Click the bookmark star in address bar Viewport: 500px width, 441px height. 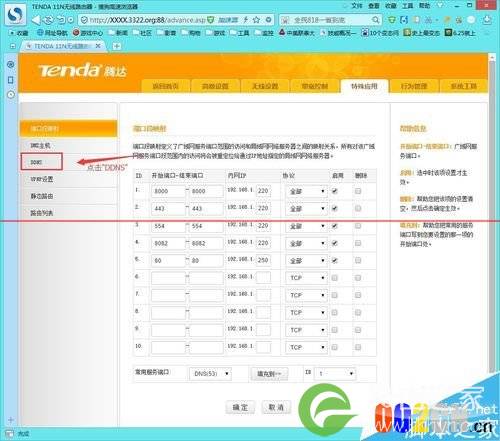256,20
